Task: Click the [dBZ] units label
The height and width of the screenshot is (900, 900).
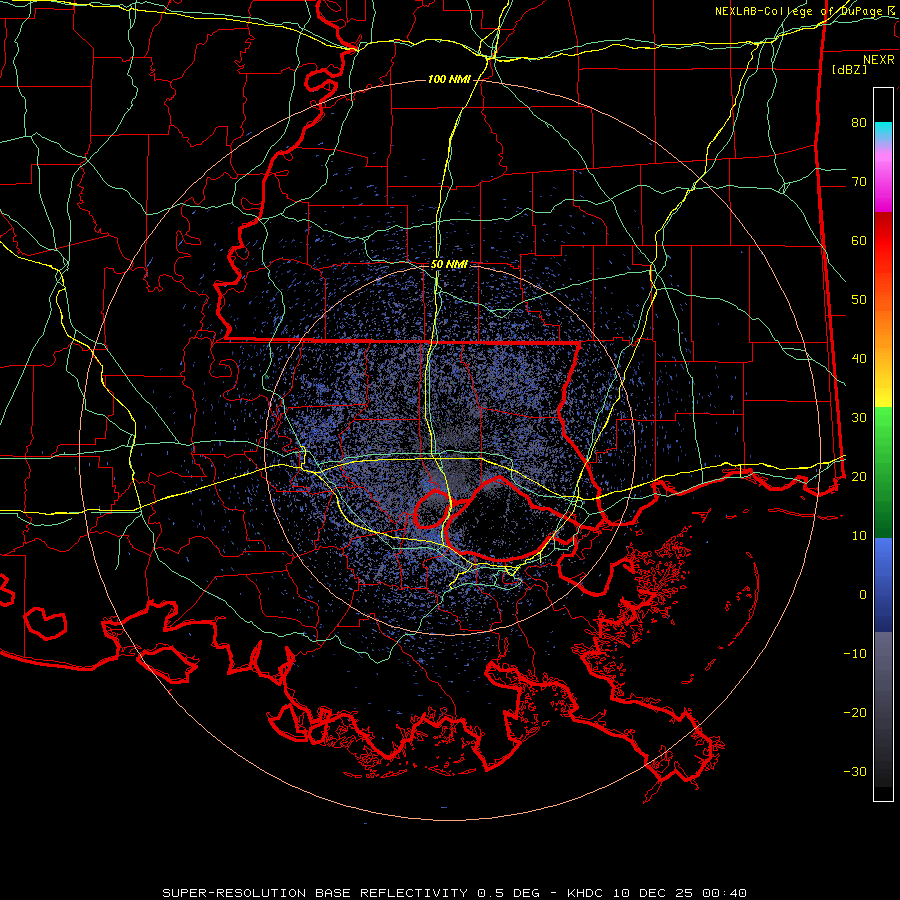Action: [849, 70]
